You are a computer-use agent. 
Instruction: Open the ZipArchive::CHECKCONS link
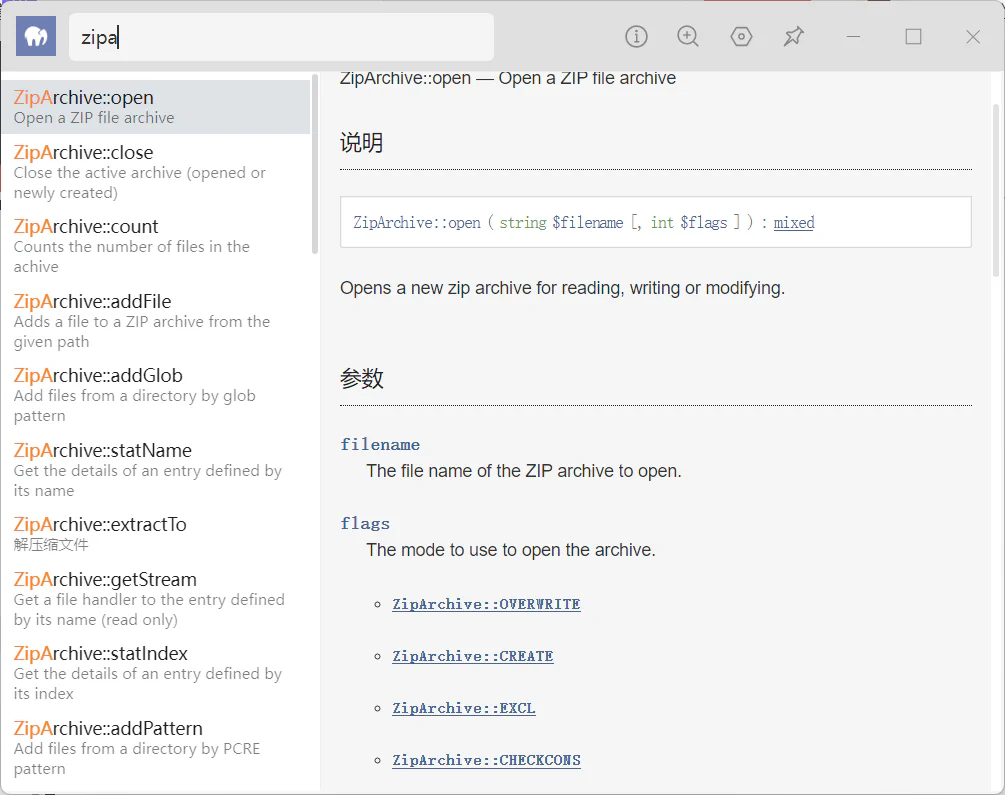point(486,760)
